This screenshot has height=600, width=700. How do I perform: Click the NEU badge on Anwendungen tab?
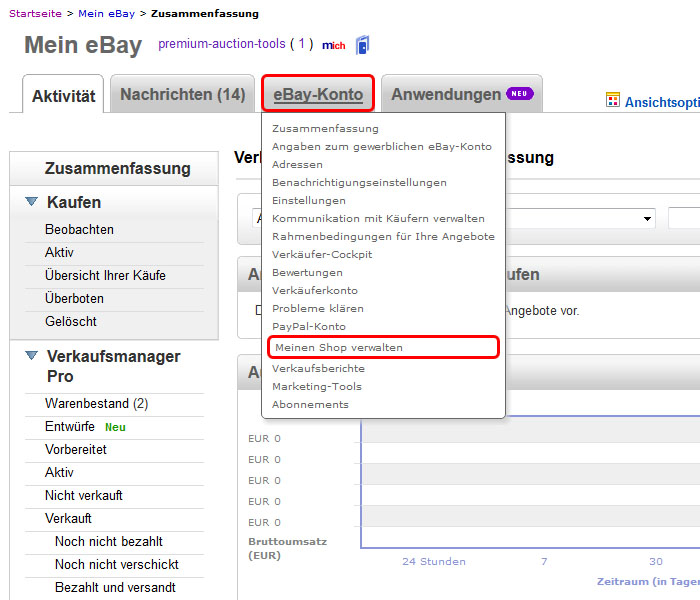(x=519, y=93)
